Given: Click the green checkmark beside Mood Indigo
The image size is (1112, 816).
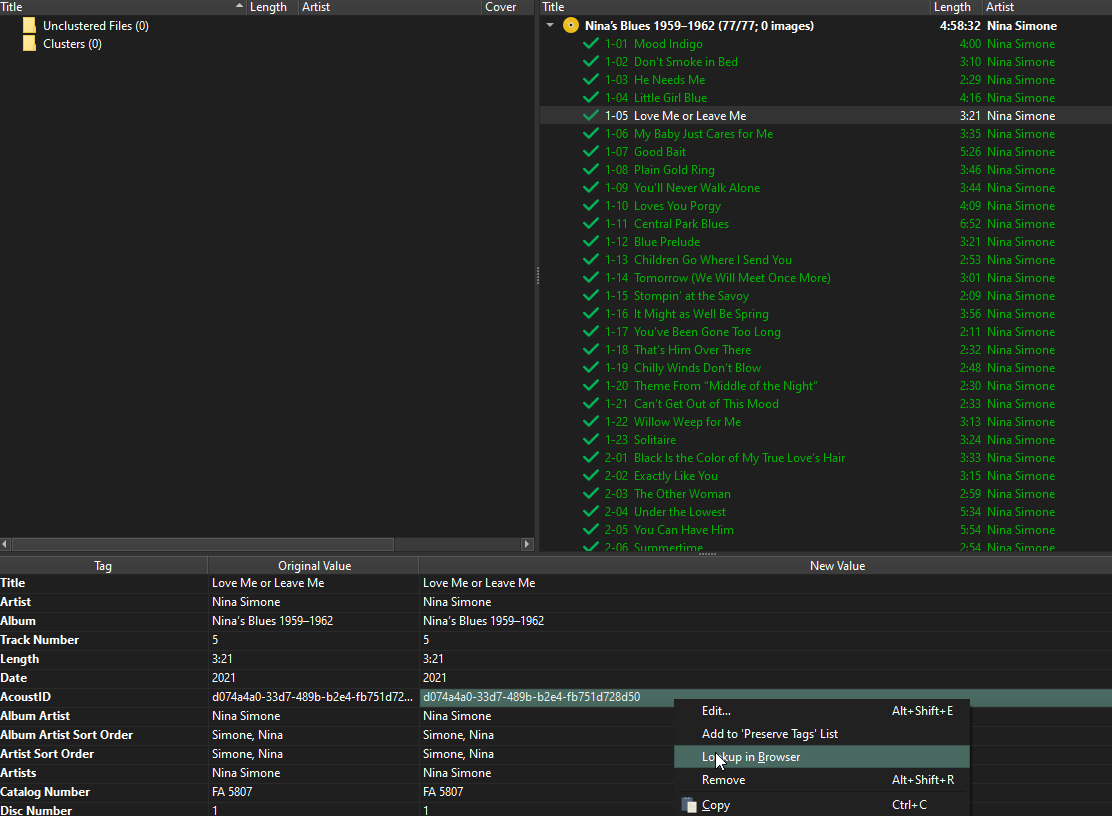Looking at the screenshot, I should pos(591,44).
